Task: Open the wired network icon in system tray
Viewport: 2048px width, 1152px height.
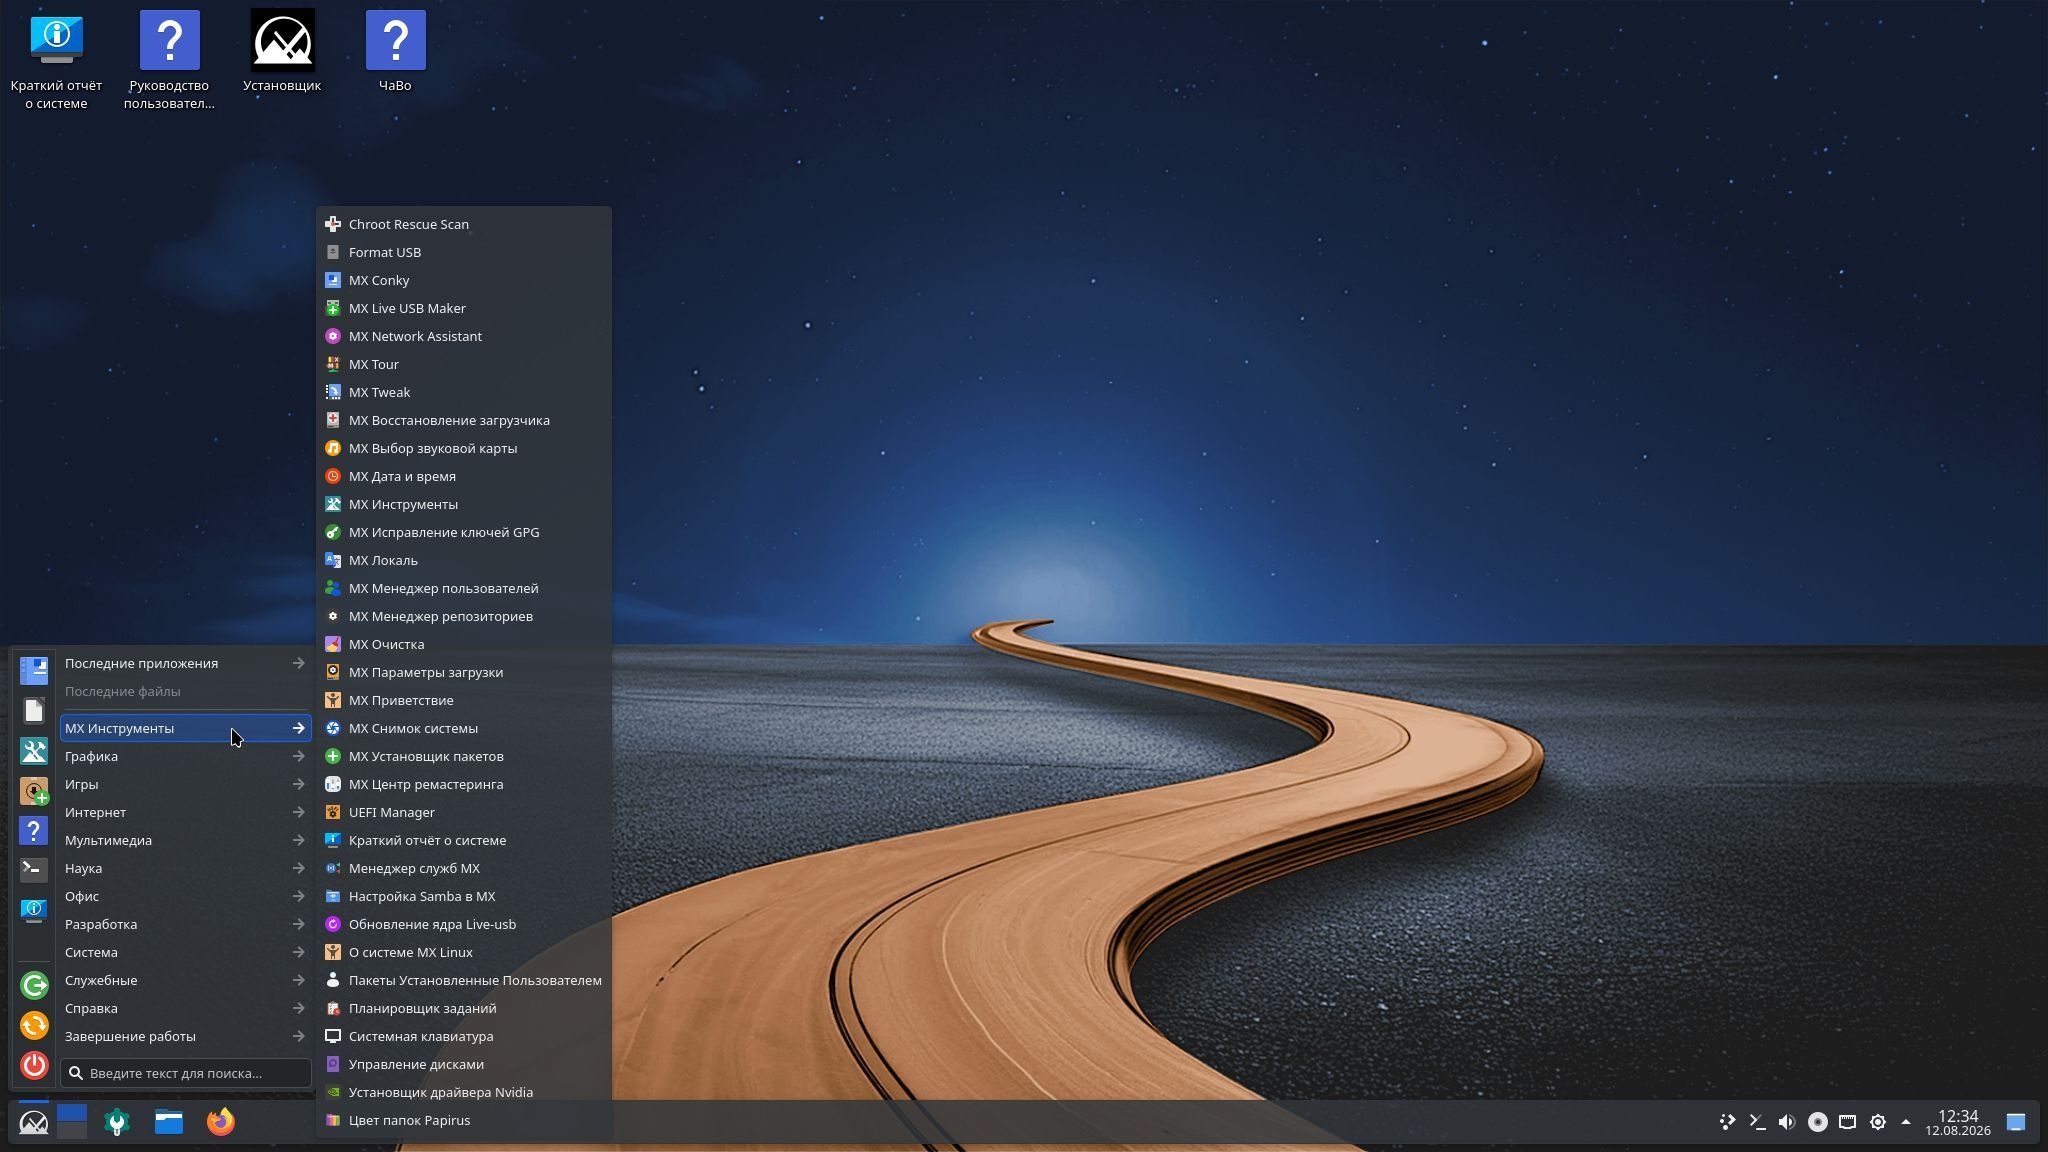Action: 1848,1122
